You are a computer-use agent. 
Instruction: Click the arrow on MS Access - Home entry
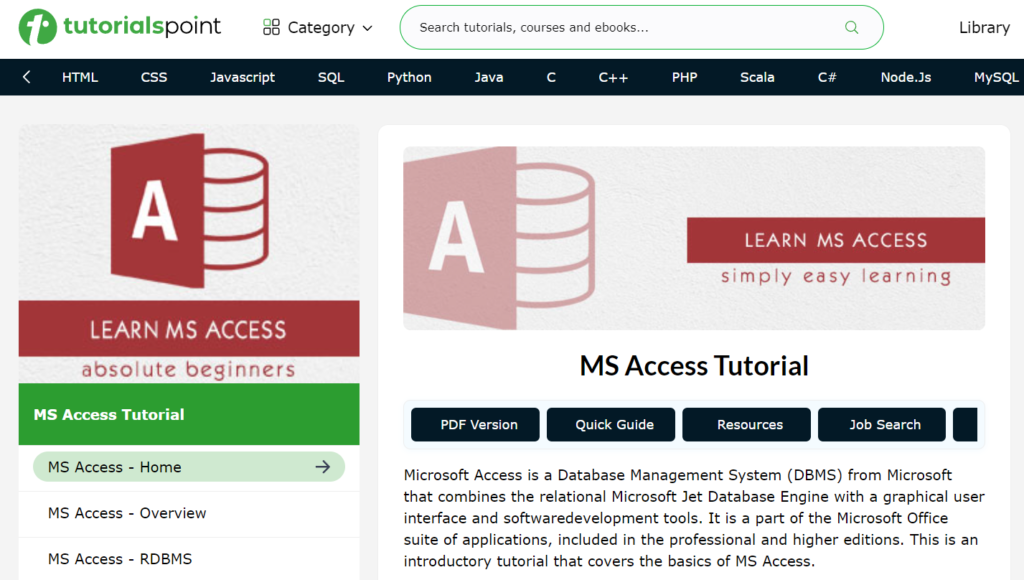coord(322,466)
